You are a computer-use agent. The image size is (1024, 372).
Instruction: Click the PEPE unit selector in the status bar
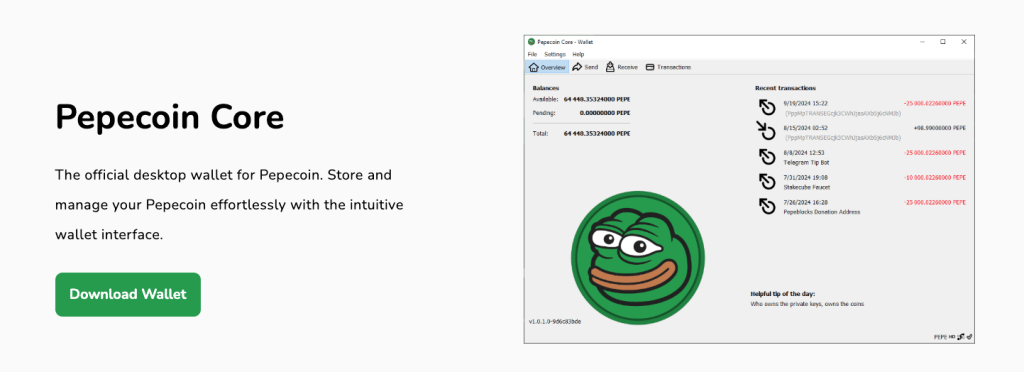click(x=940, y=337)
